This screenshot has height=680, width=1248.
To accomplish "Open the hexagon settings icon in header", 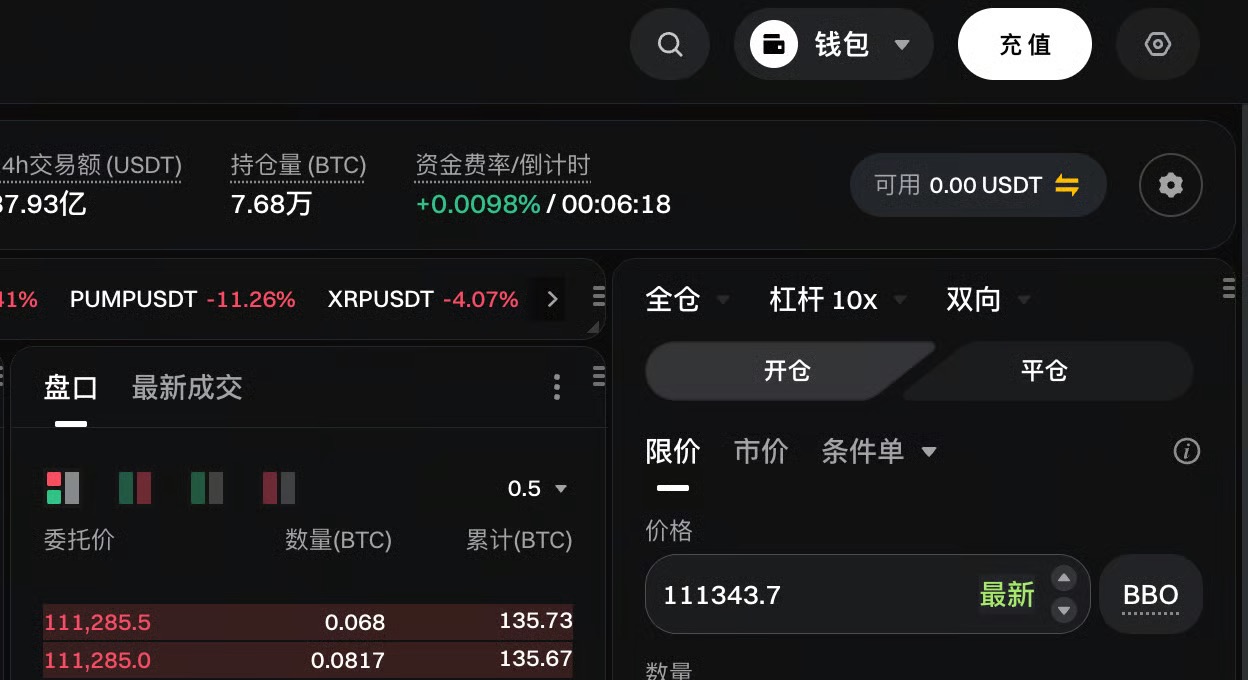I will (1157, 45).
